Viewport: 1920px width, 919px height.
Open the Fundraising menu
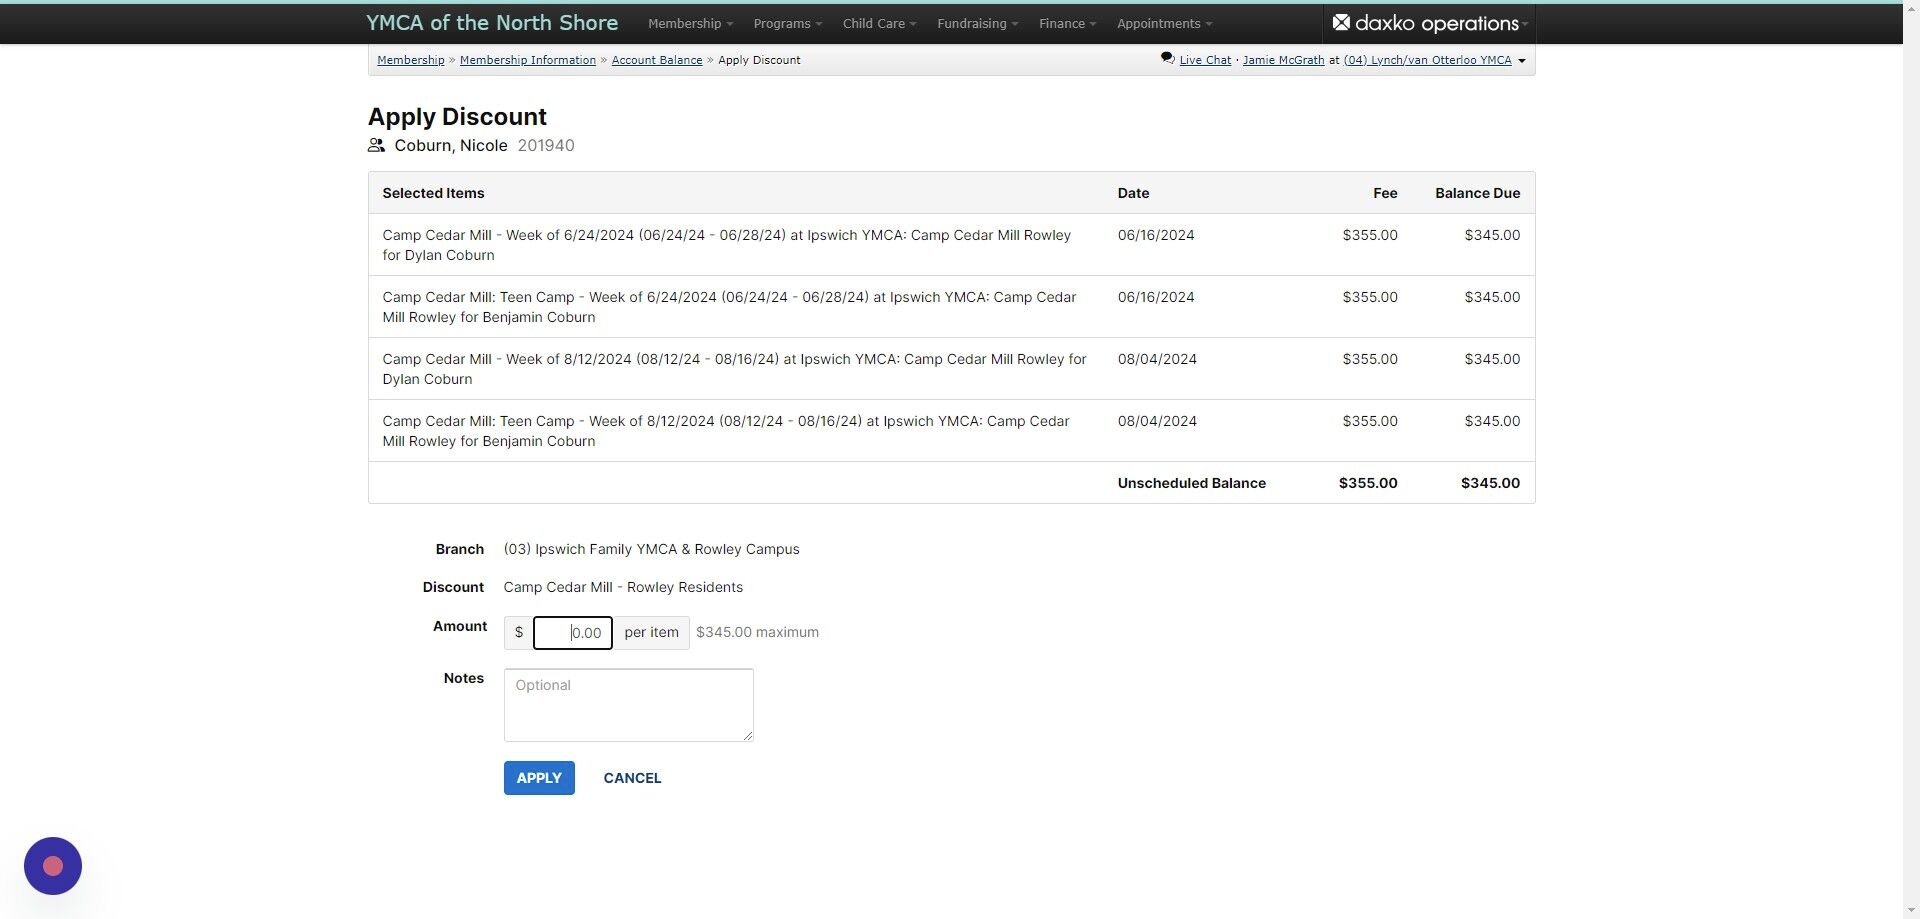[x=977, y=23]
